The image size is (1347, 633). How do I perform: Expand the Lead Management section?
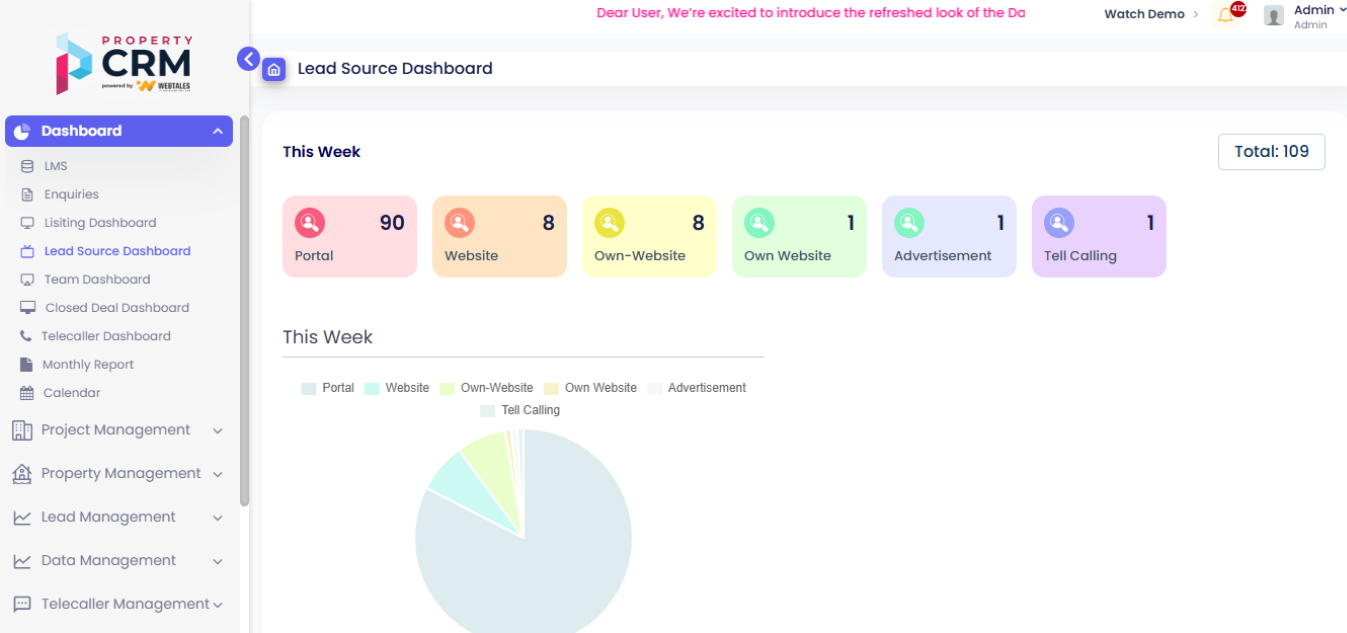point(108,517)
